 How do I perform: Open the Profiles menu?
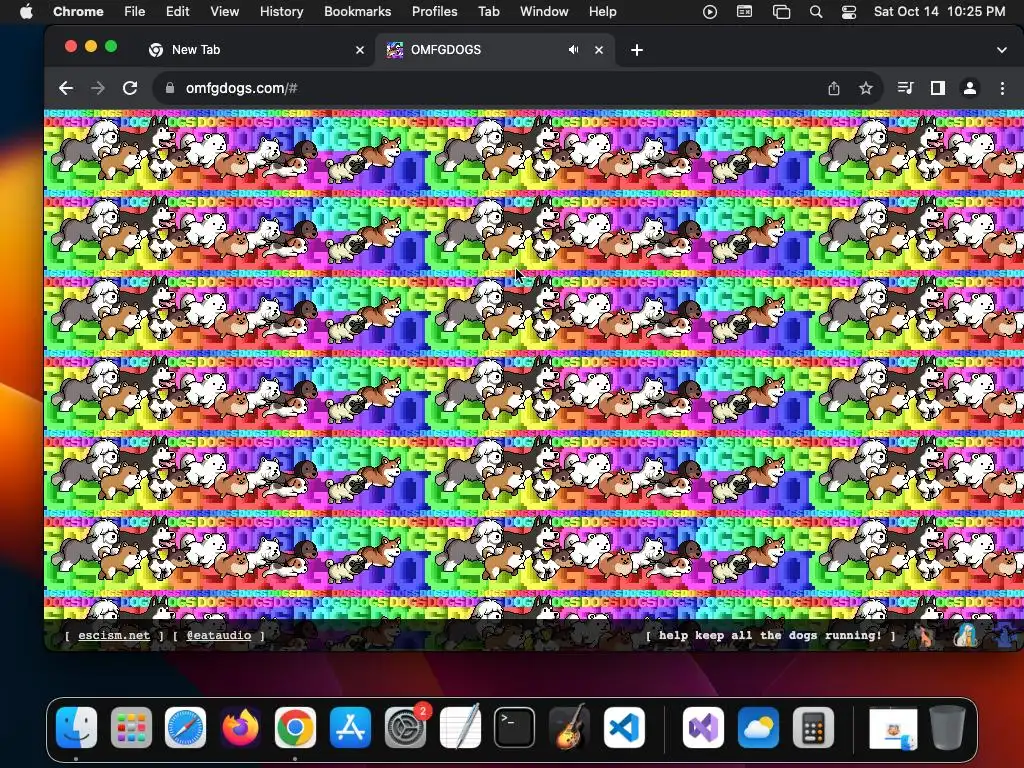[434, 11]
